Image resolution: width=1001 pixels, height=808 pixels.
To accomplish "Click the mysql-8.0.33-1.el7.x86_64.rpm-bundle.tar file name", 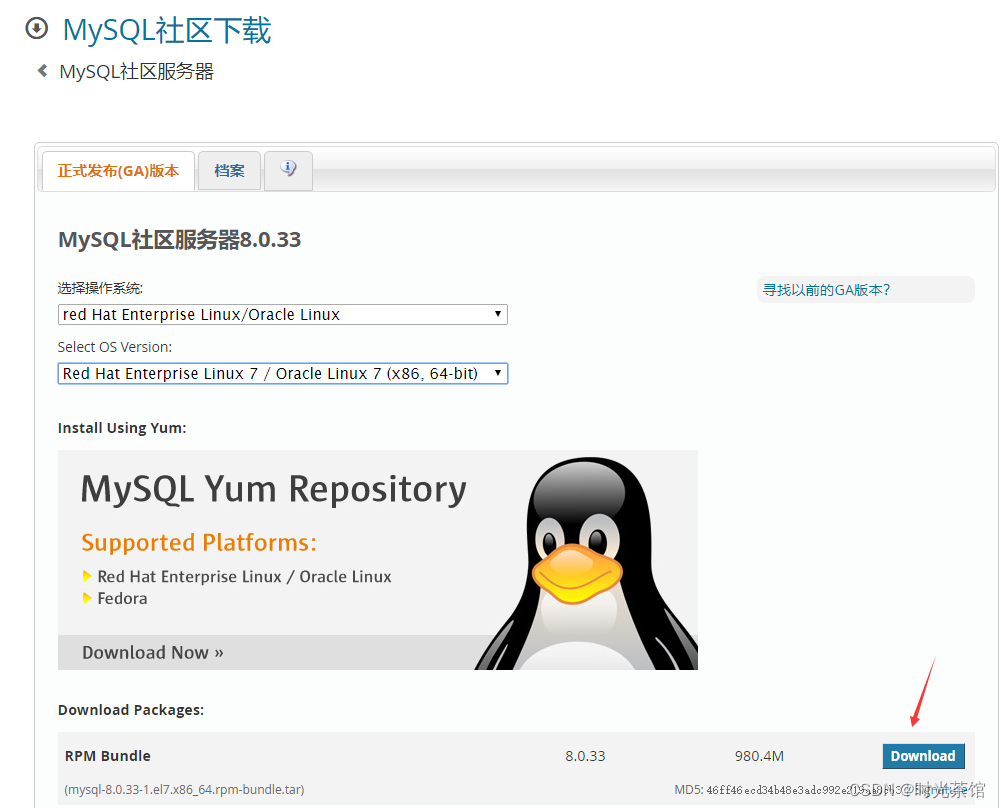I will pos(184,789).
